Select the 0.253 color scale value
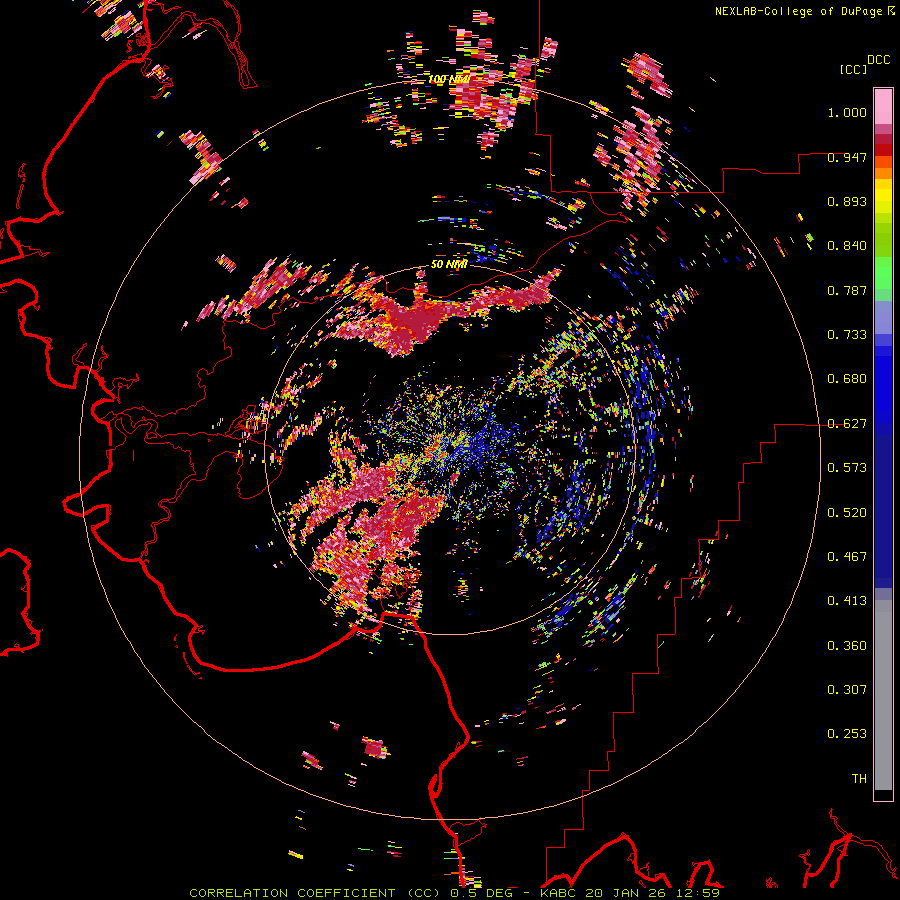The height and width of the screenshot is (900, 900). [847, 734]
